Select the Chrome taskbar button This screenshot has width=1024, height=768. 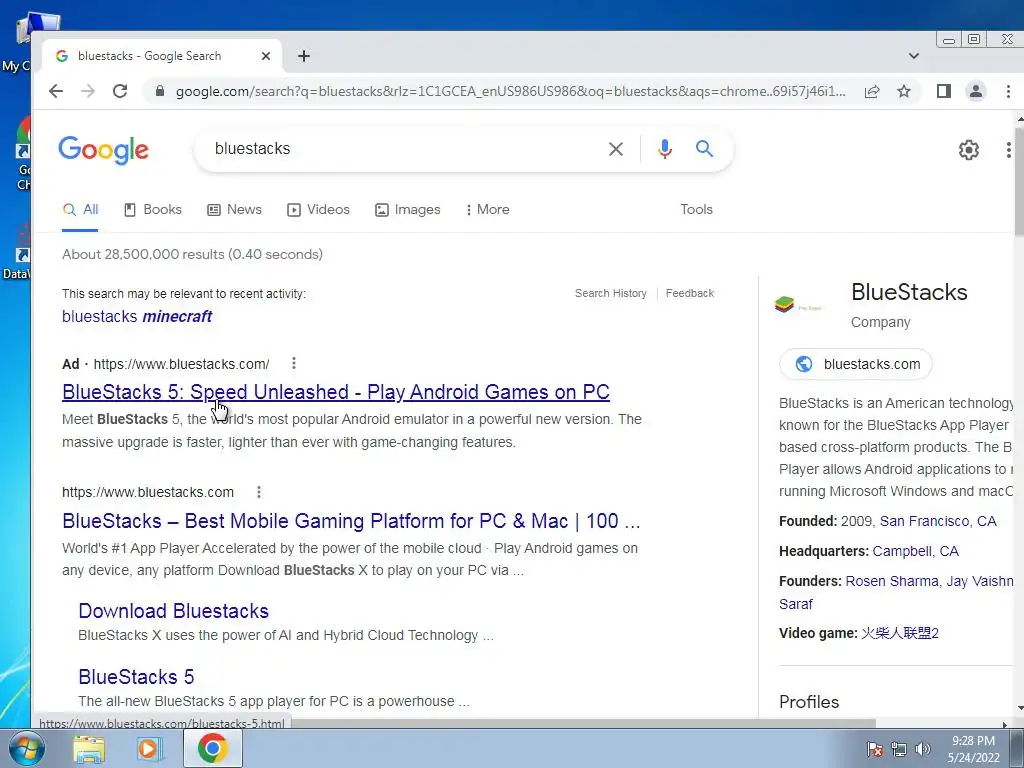pos(212,749)
